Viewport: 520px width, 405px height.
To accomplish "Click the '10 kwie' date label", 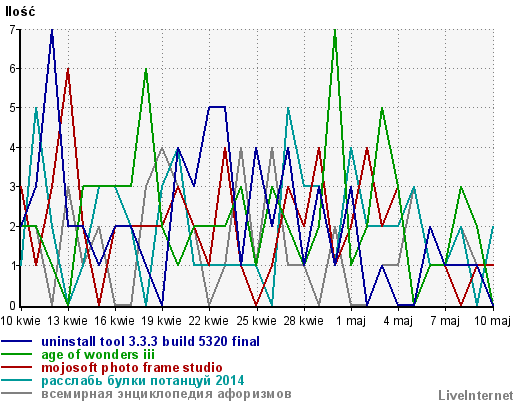I will pyautogui.click(x=20, y=321).
